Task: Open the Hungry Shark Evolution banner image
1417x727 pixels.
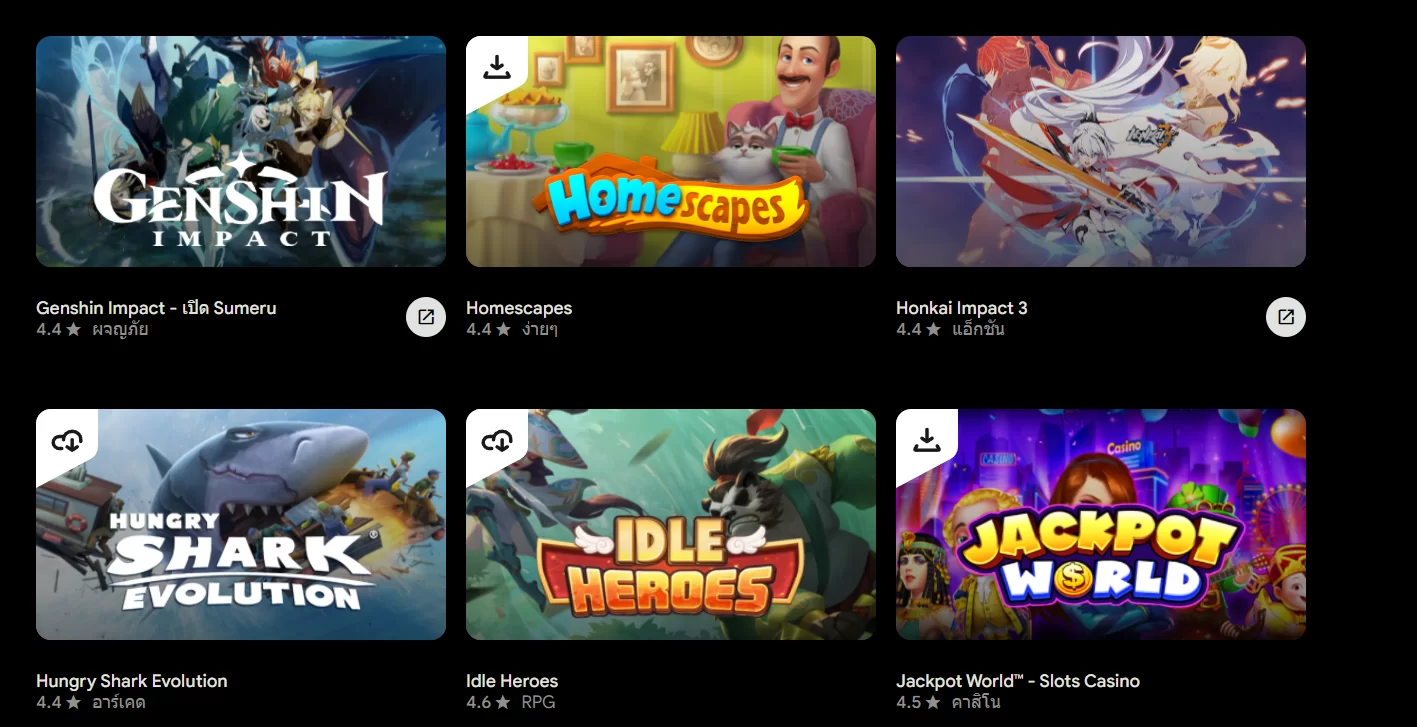Action: [x=241, y=525]
